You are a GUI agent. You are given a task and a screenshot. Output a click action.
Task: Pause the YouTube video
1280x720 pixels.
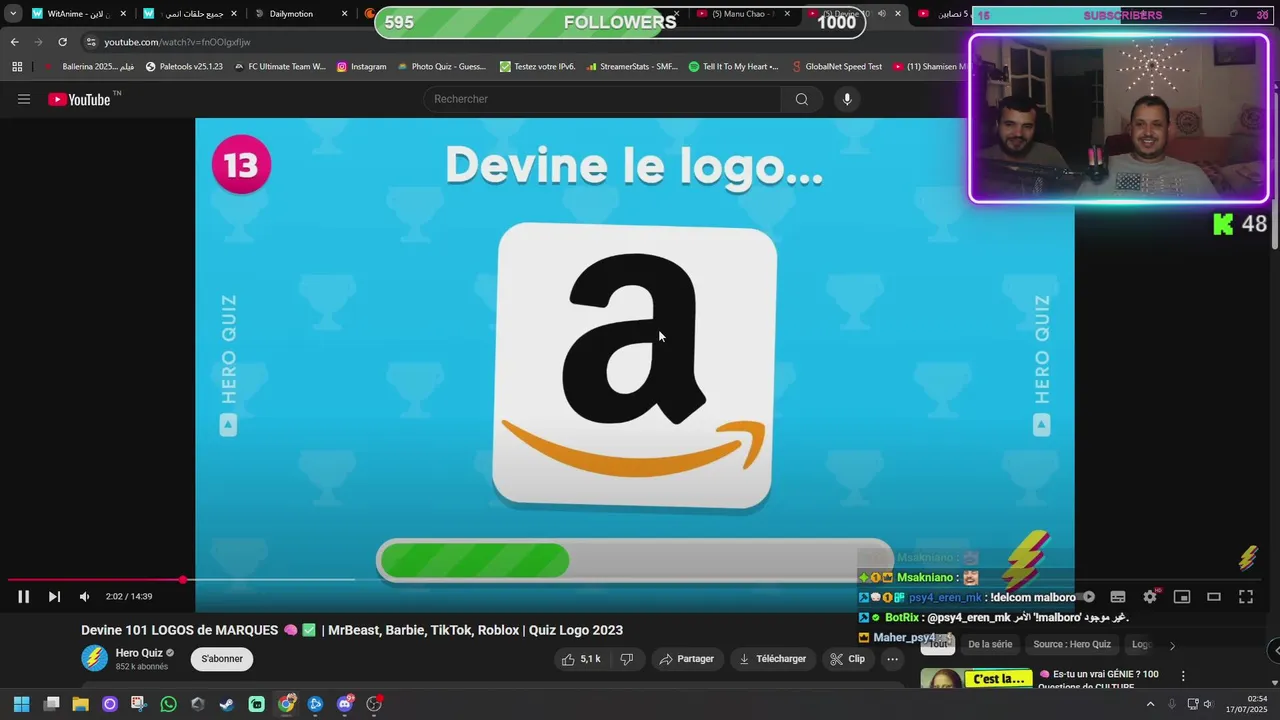(23, 597)
